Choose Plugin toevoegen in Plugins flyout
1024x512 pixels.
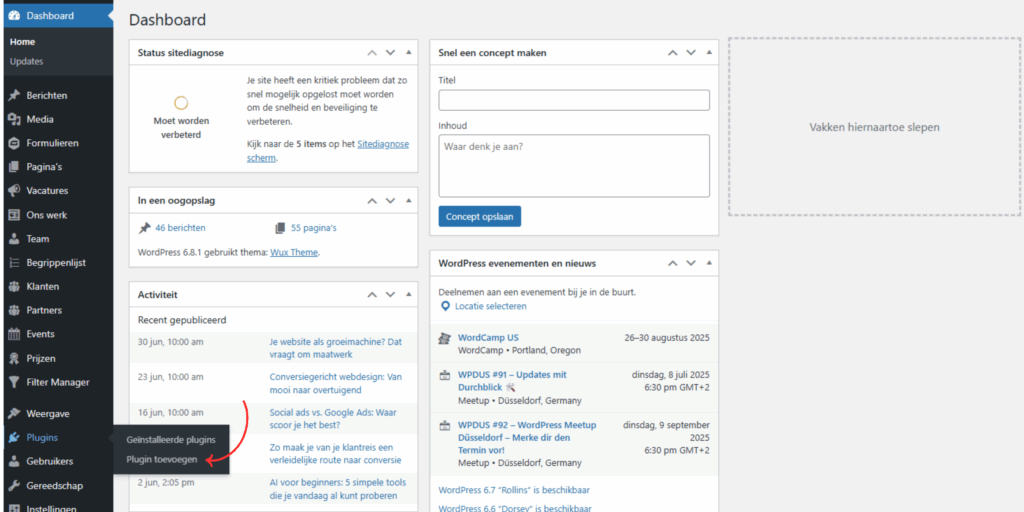click(161, 460)
